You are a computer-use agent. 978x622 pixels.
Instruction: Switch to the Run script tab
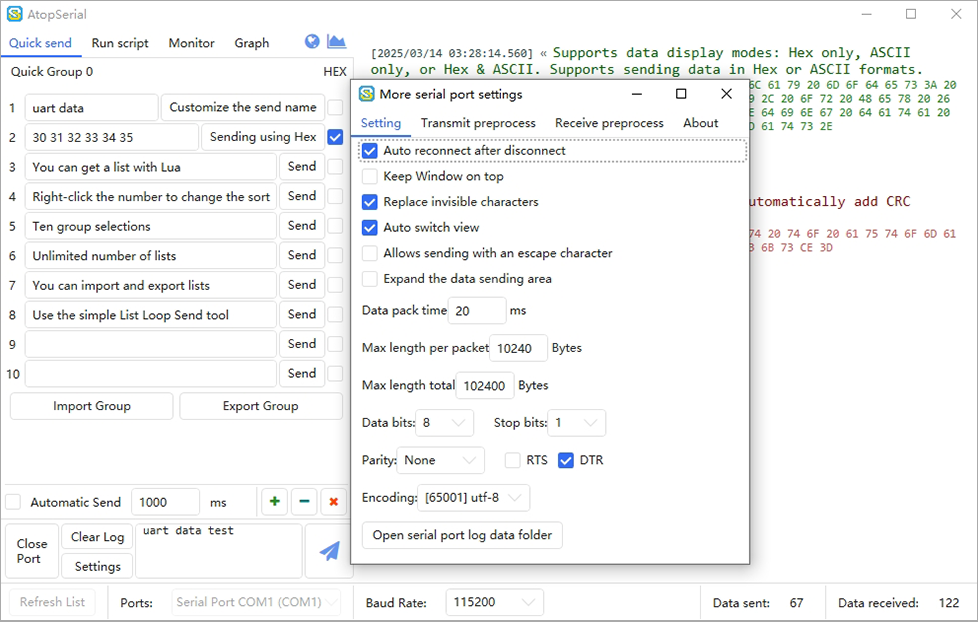(x=120, y=43)
